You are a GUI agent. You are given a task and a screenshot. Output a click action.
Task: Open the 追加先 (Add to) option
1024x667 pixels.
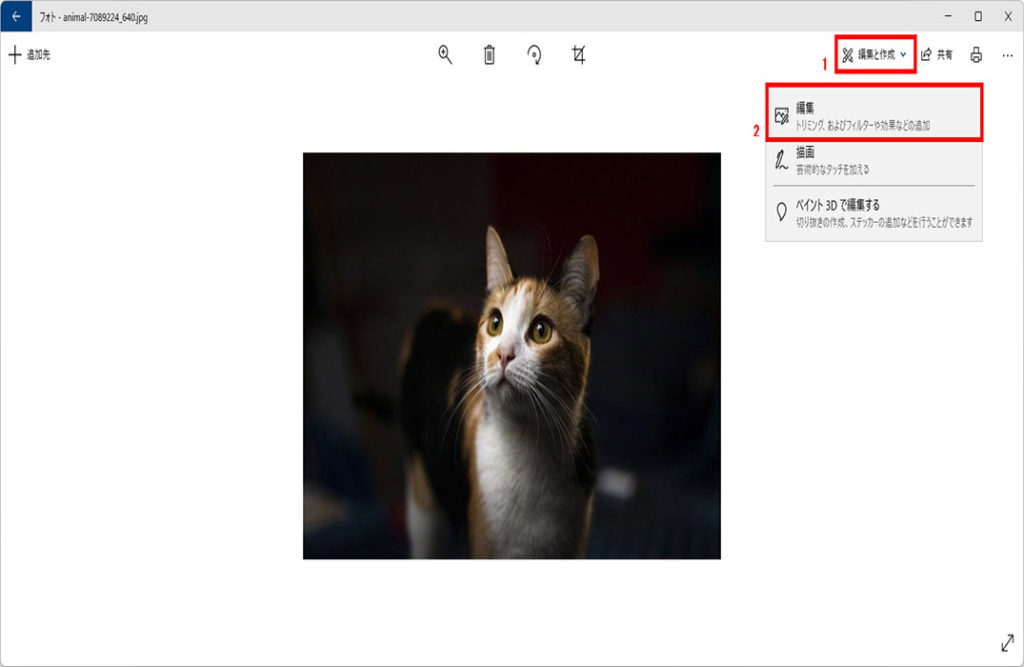(30, 55)
